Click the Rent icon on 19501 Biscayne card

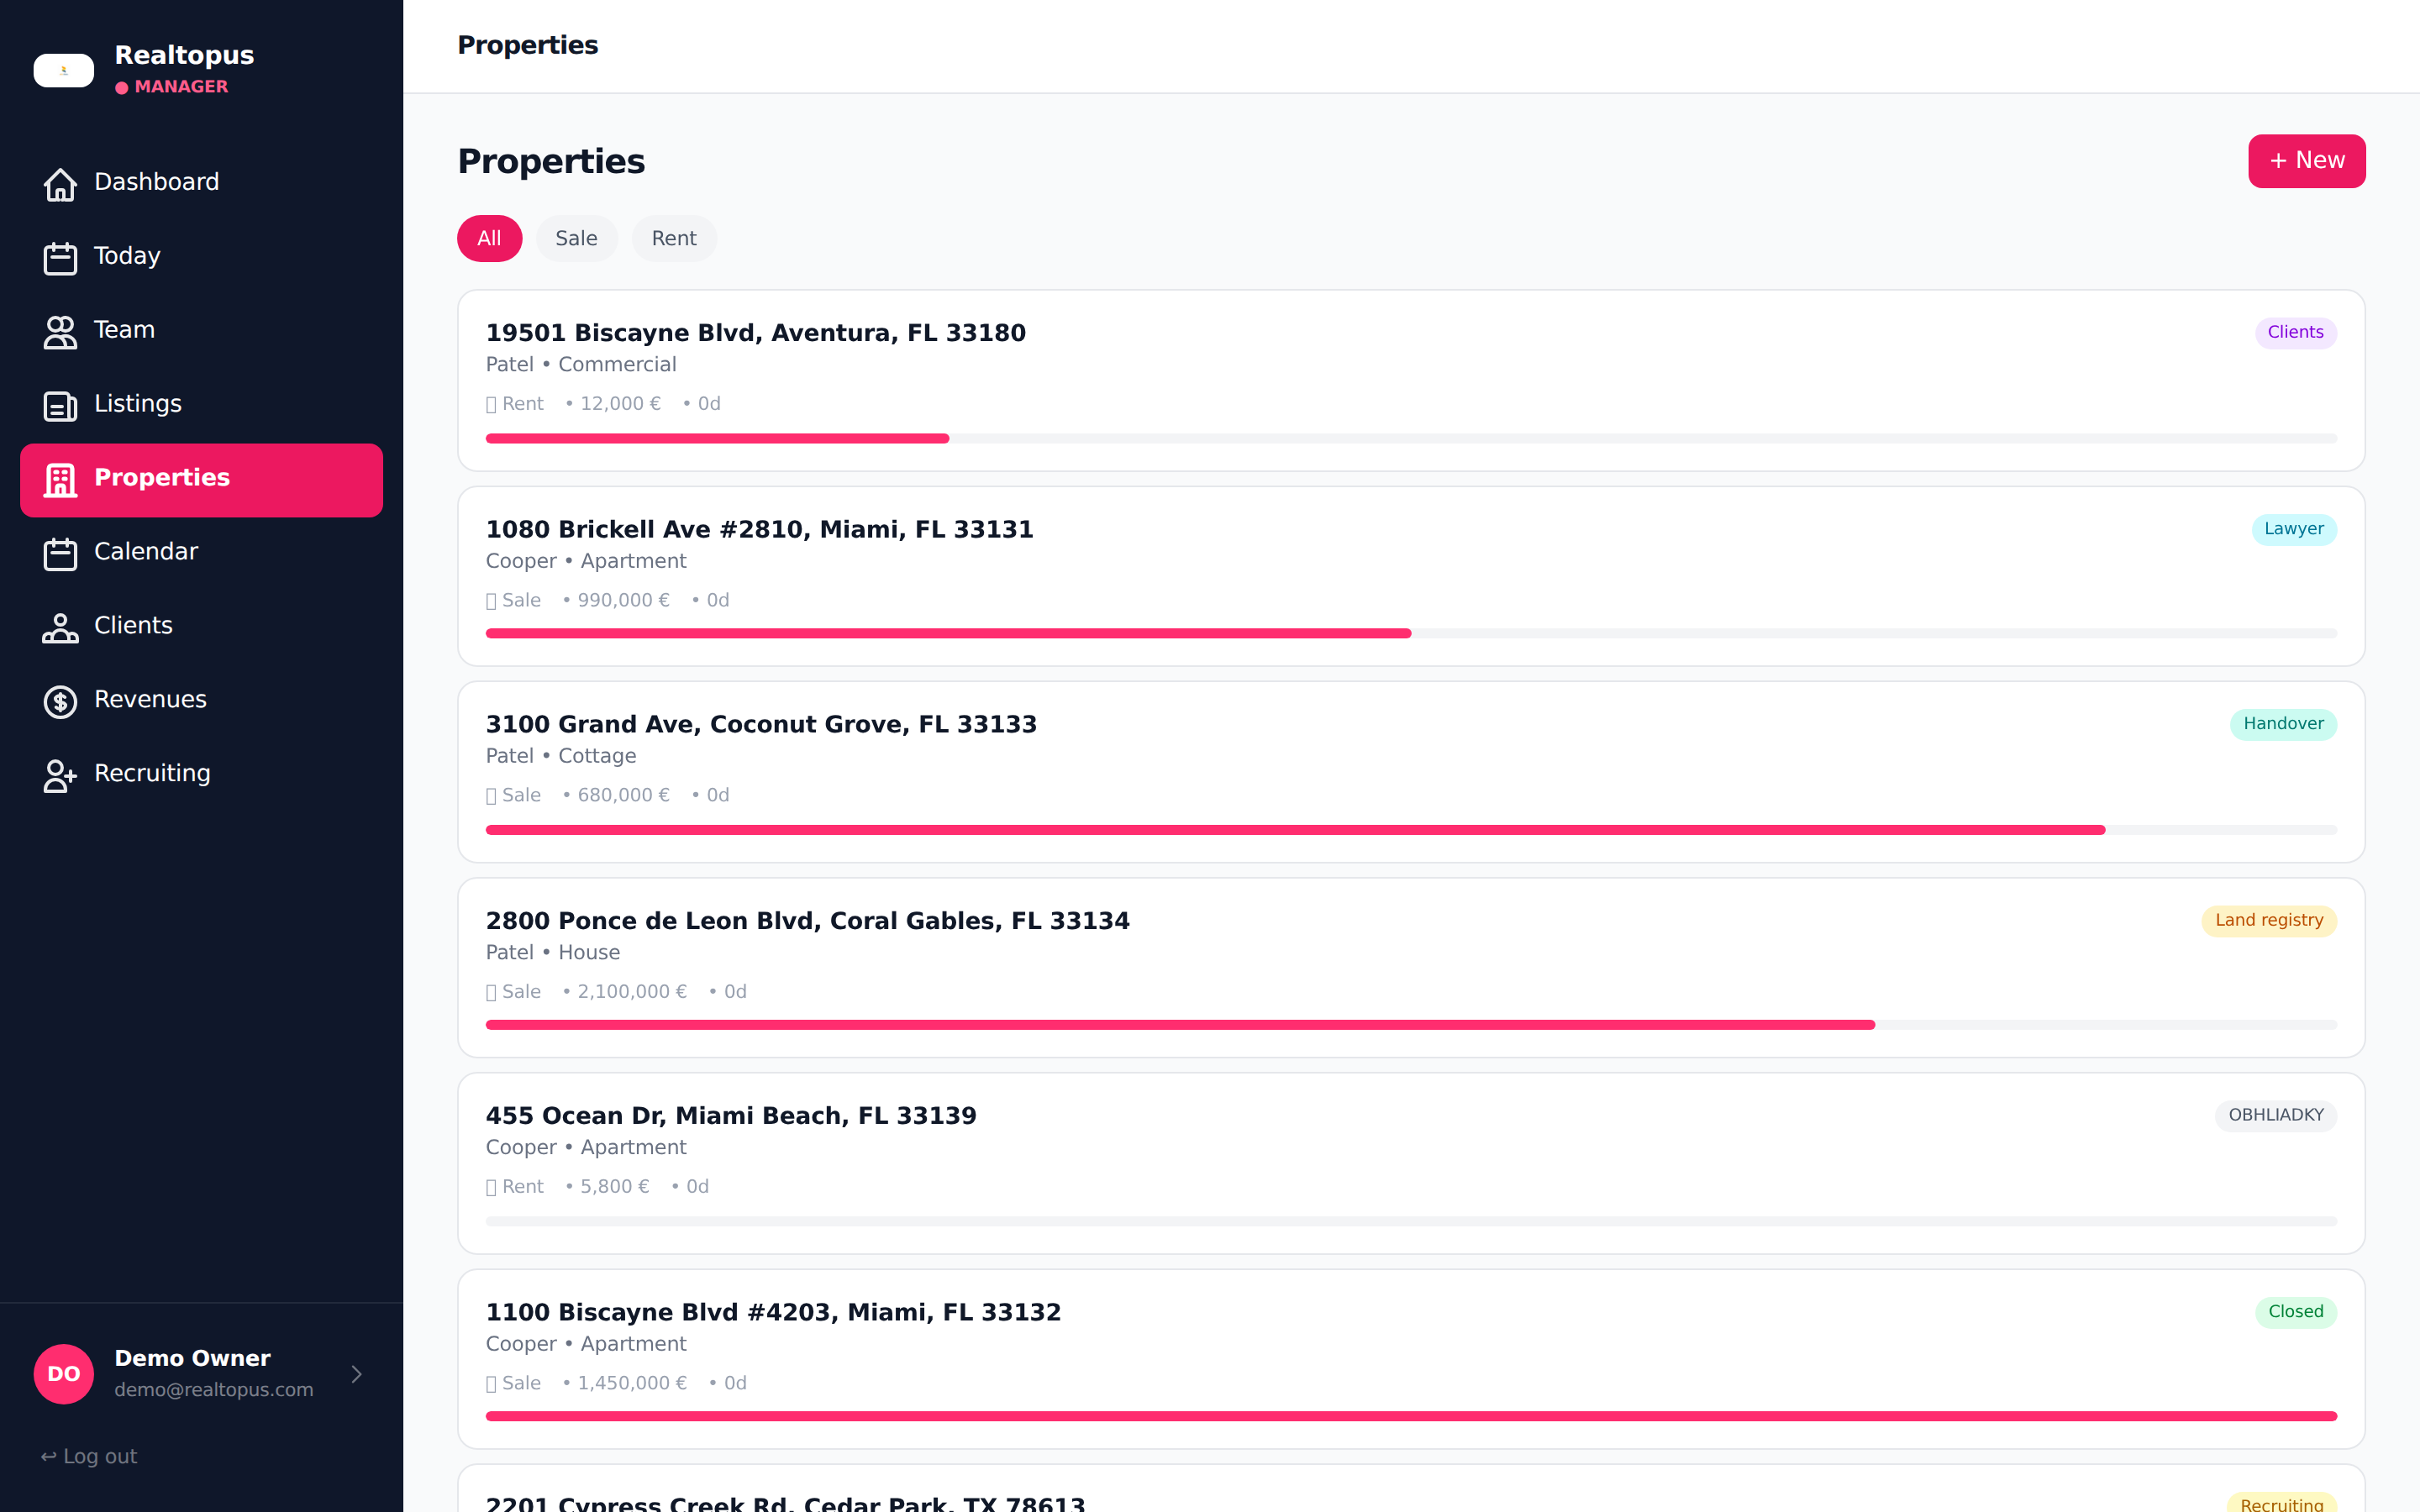coord(491,405)
